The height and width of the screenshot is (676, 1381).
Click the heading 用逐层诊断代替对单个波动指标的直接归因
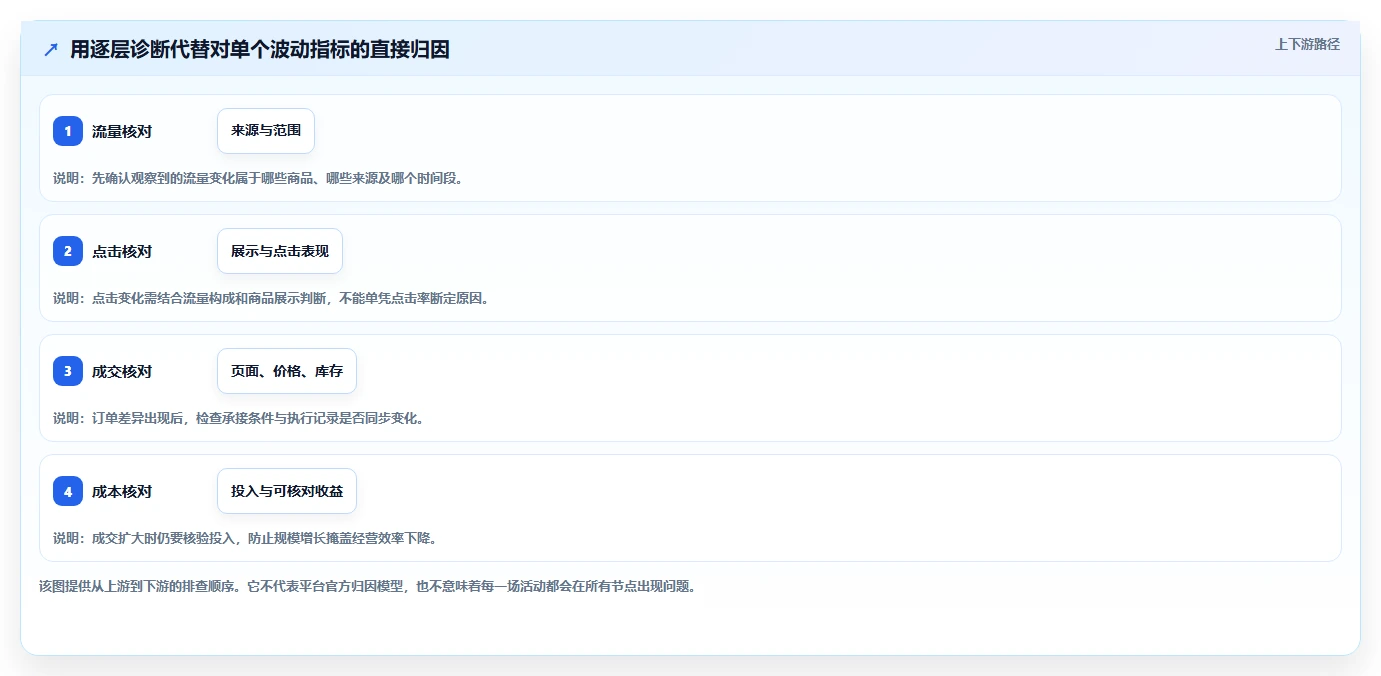[x=260, y=49]
